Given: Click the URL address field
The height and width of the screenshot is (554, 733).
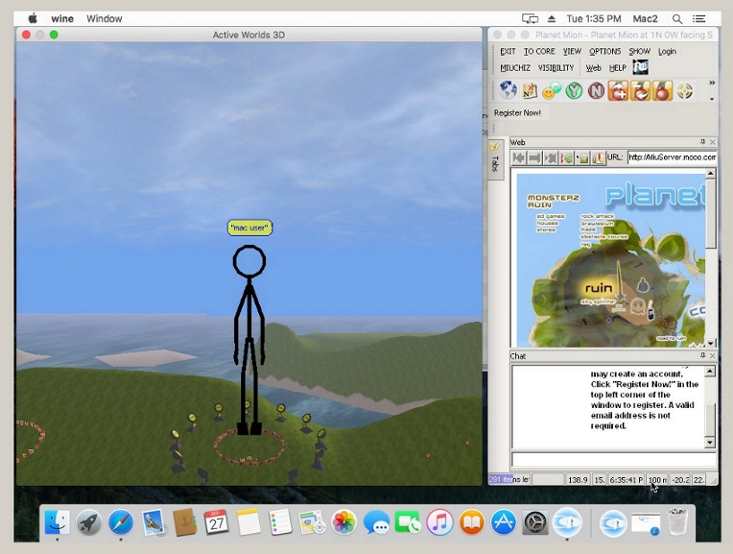Looking at the screenshot, I should [x=671, y=158].
